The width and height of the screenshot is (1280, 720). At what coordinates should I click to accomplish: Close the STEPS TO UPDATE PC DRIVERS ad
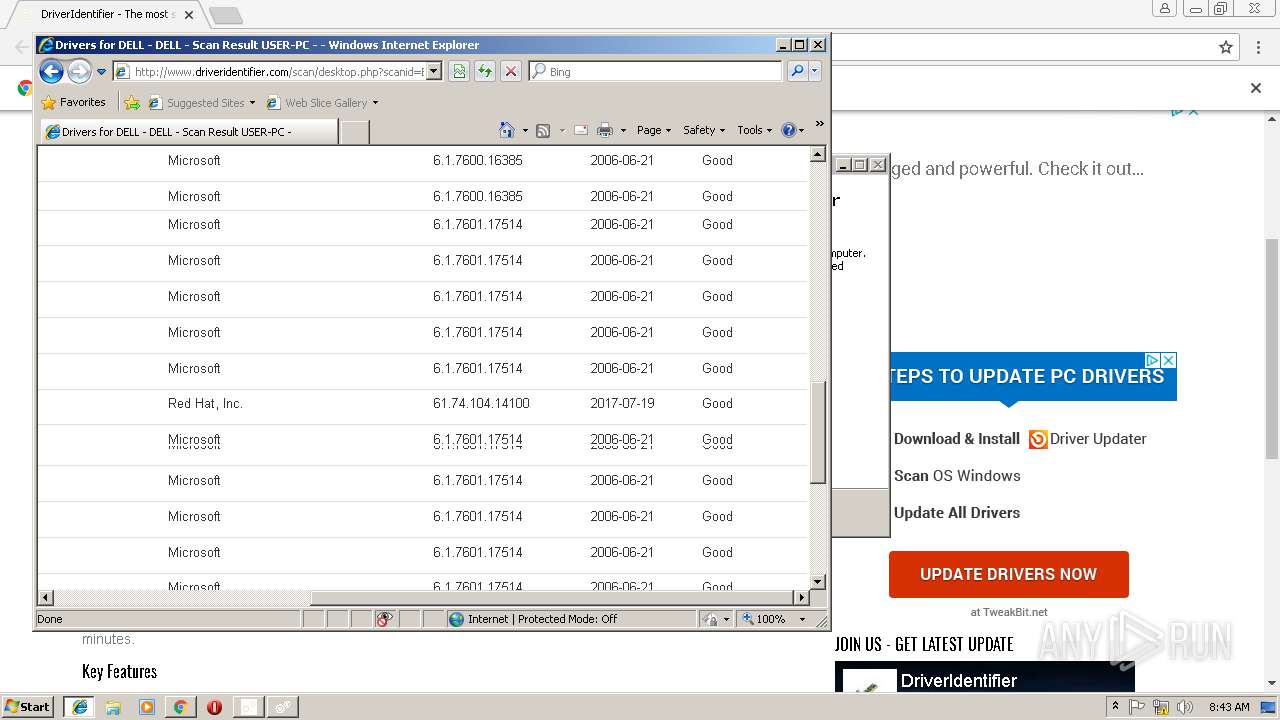pos(1168,360)
